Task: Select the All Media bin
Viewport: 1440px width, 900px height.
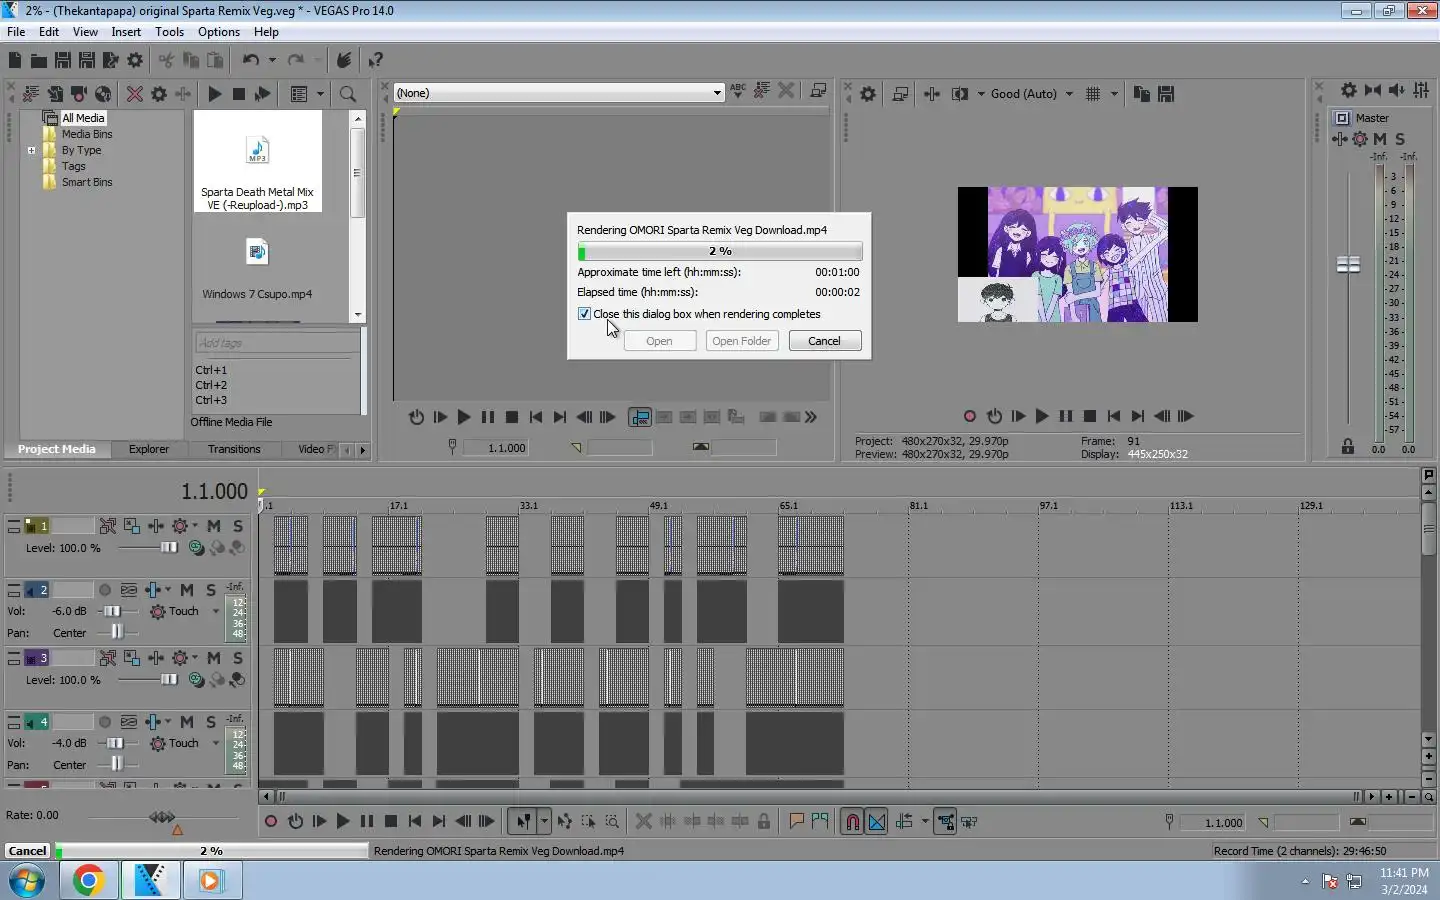Action: (x=83, y=118)
